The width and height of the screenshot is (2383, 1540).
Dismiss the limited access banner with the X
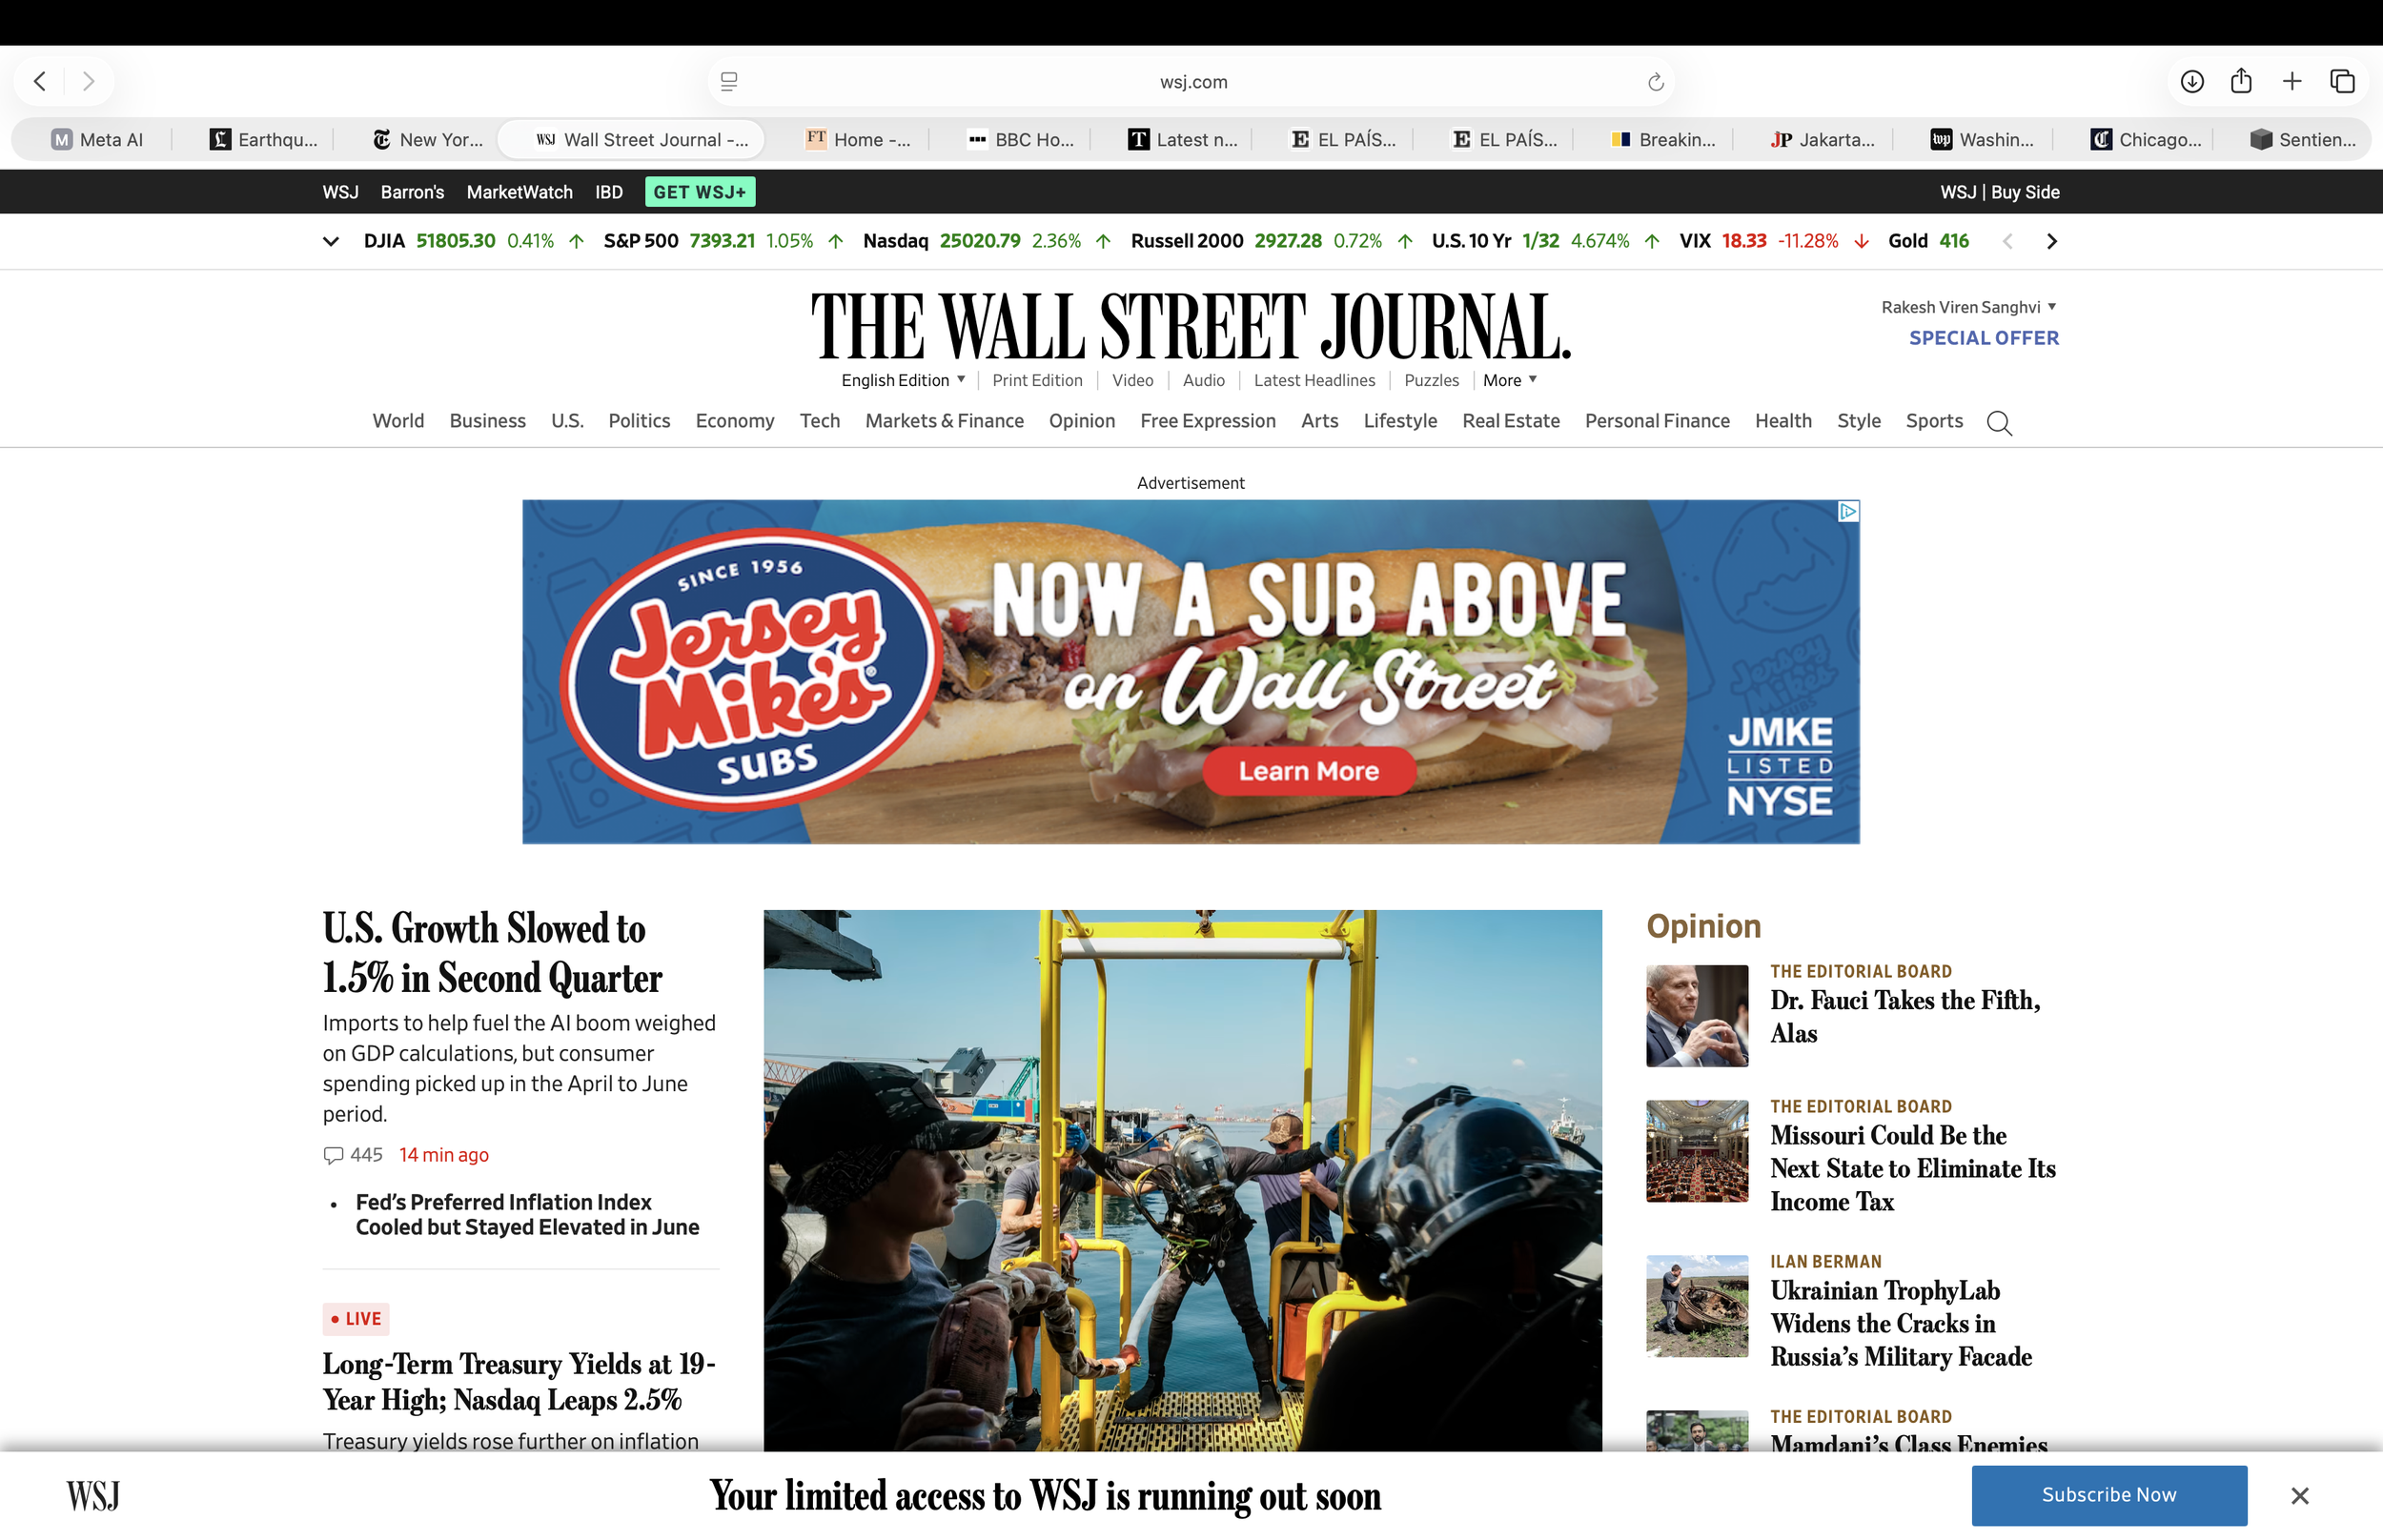coord(2299,1495)
